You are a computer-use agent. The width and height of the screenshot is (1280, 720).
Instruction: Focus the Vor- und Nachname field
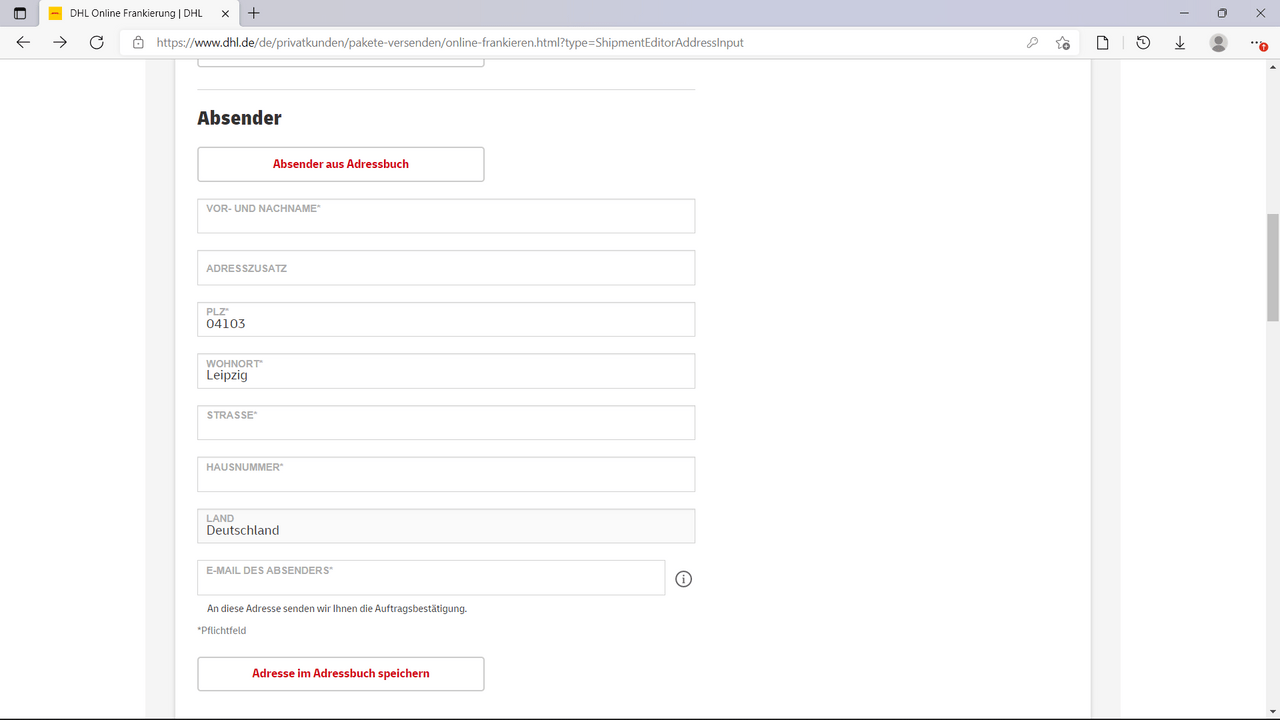coord(446,216)
